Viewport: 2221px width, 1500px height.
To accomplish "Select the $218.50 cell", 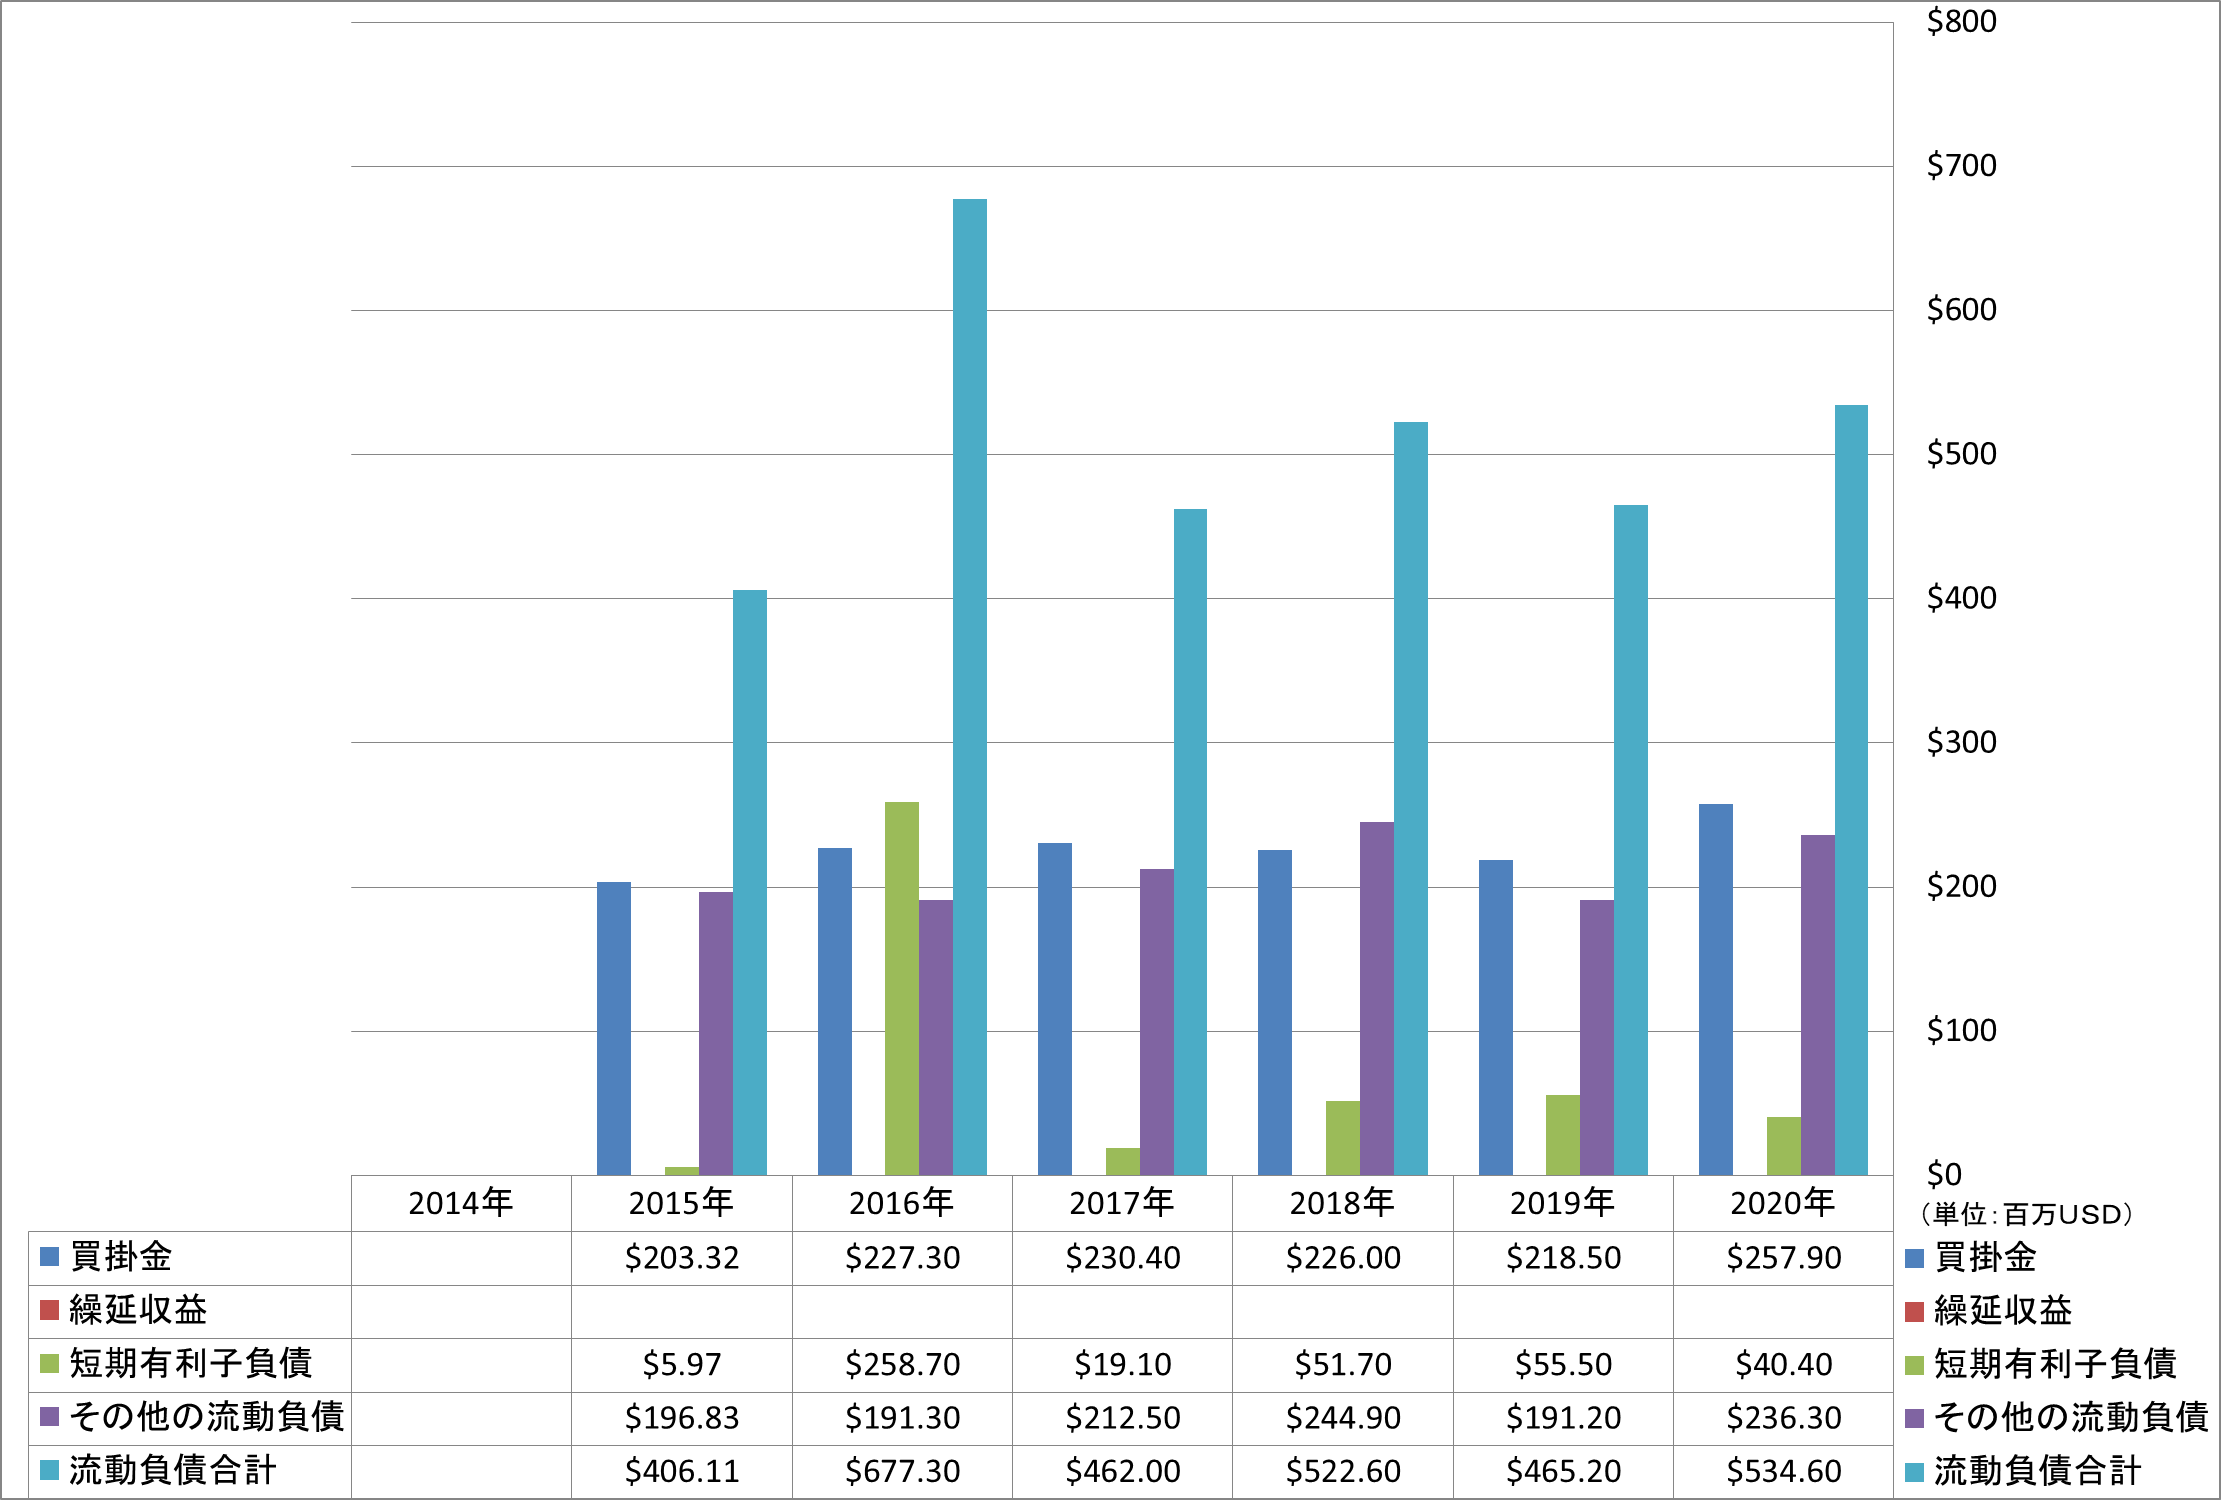I will pyautogui.click(x=1563, y=1258).
